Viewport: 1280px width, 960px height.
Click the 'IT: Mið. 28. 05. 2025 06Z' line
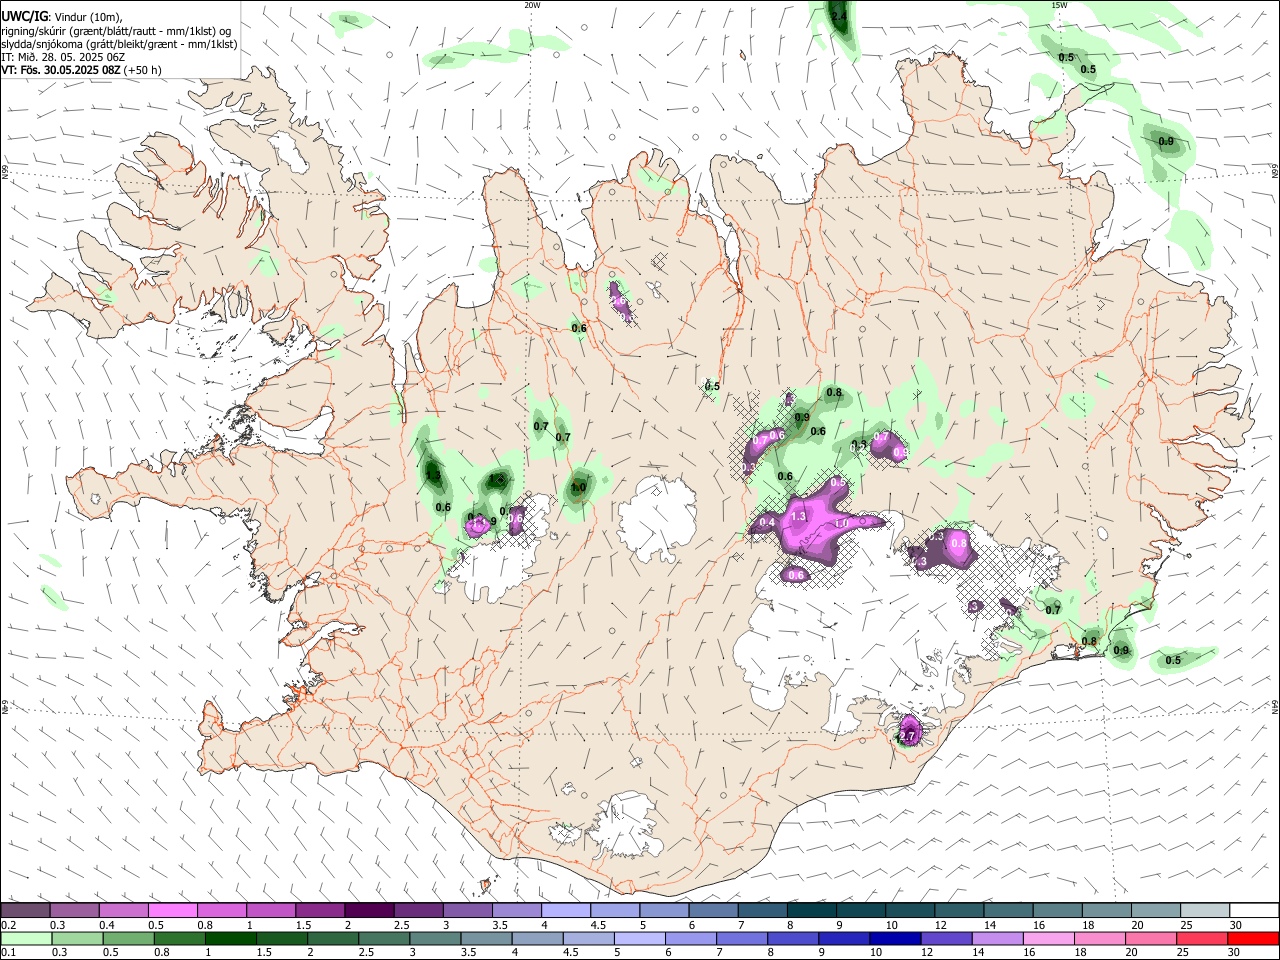tap(62, 57)
